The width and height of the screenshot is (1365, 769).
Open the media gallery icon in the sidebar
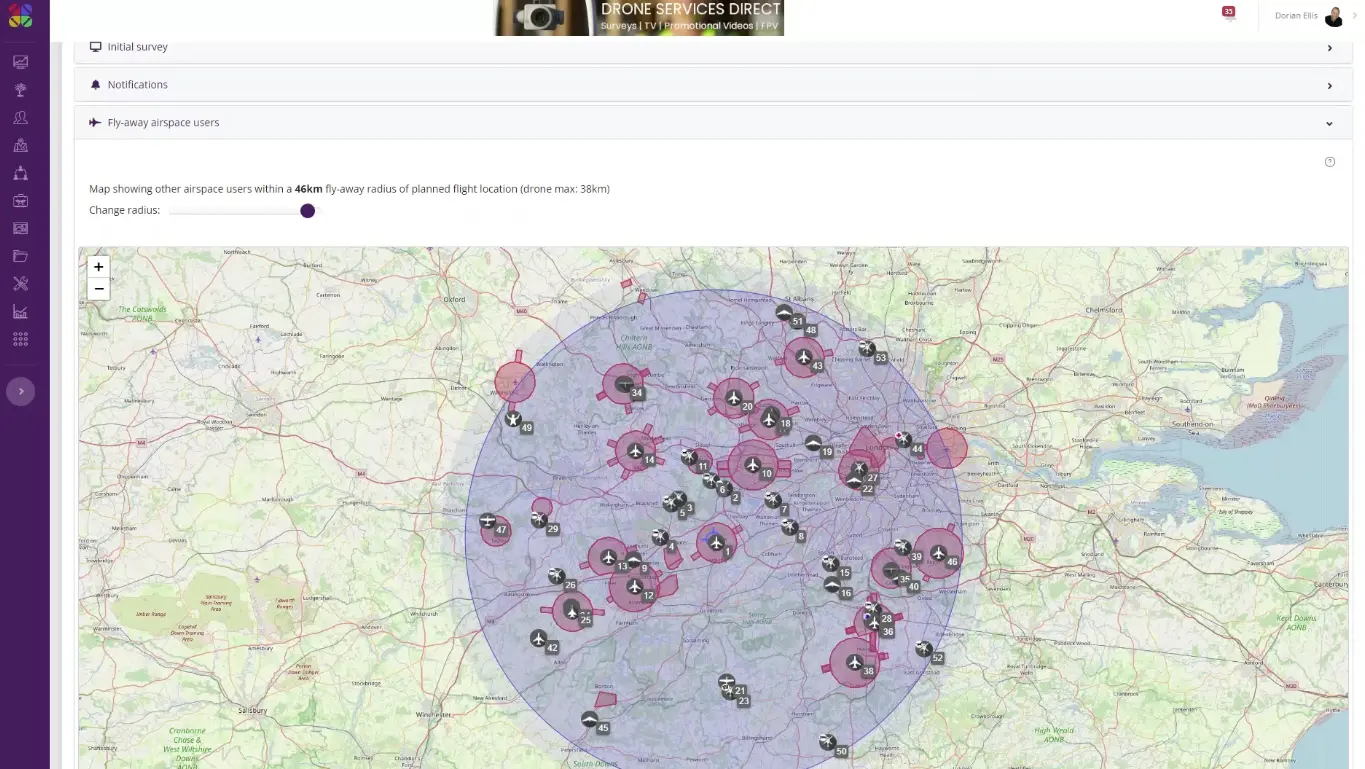pyautogui.click(x=20, y=228)
